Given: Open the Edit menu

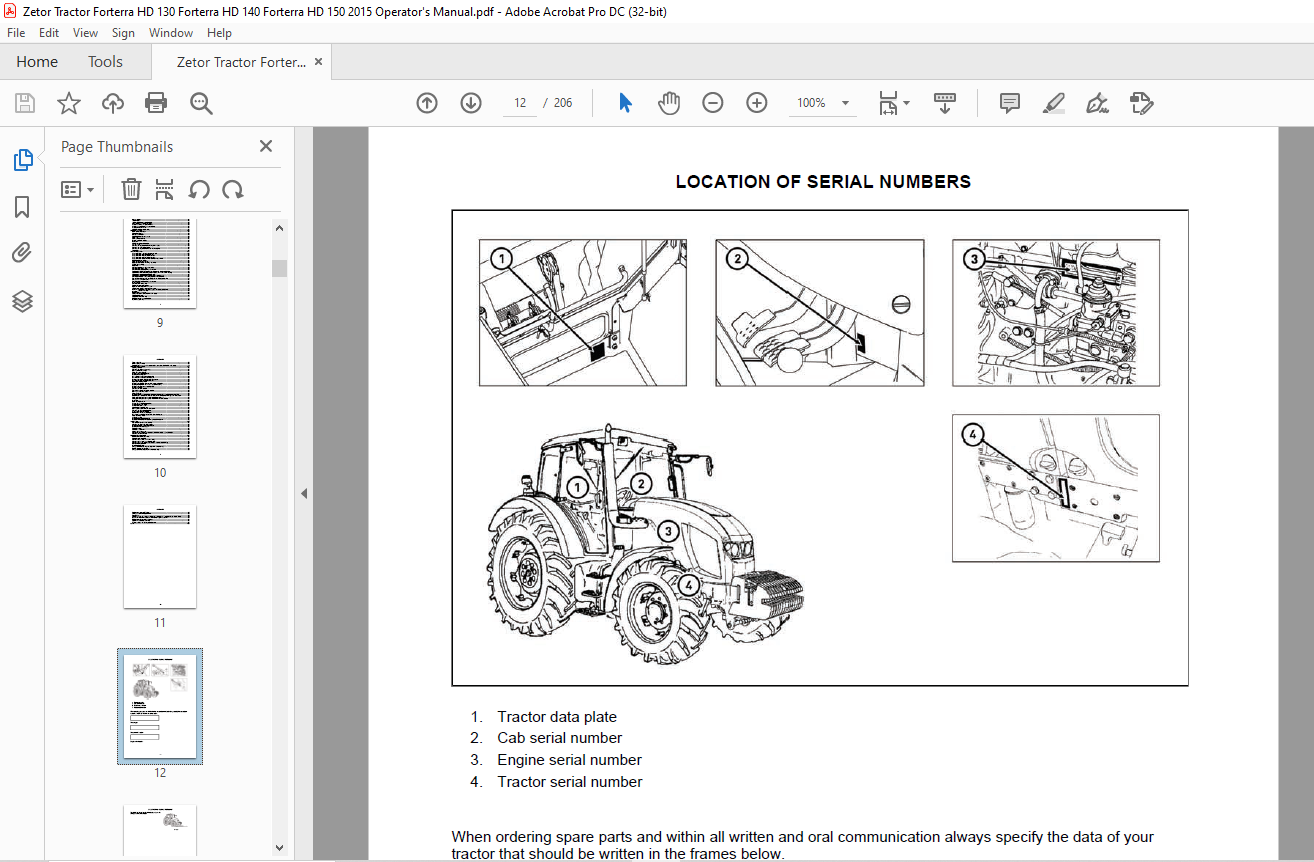Looking at the screenshot, I should [x=49, y=33].
